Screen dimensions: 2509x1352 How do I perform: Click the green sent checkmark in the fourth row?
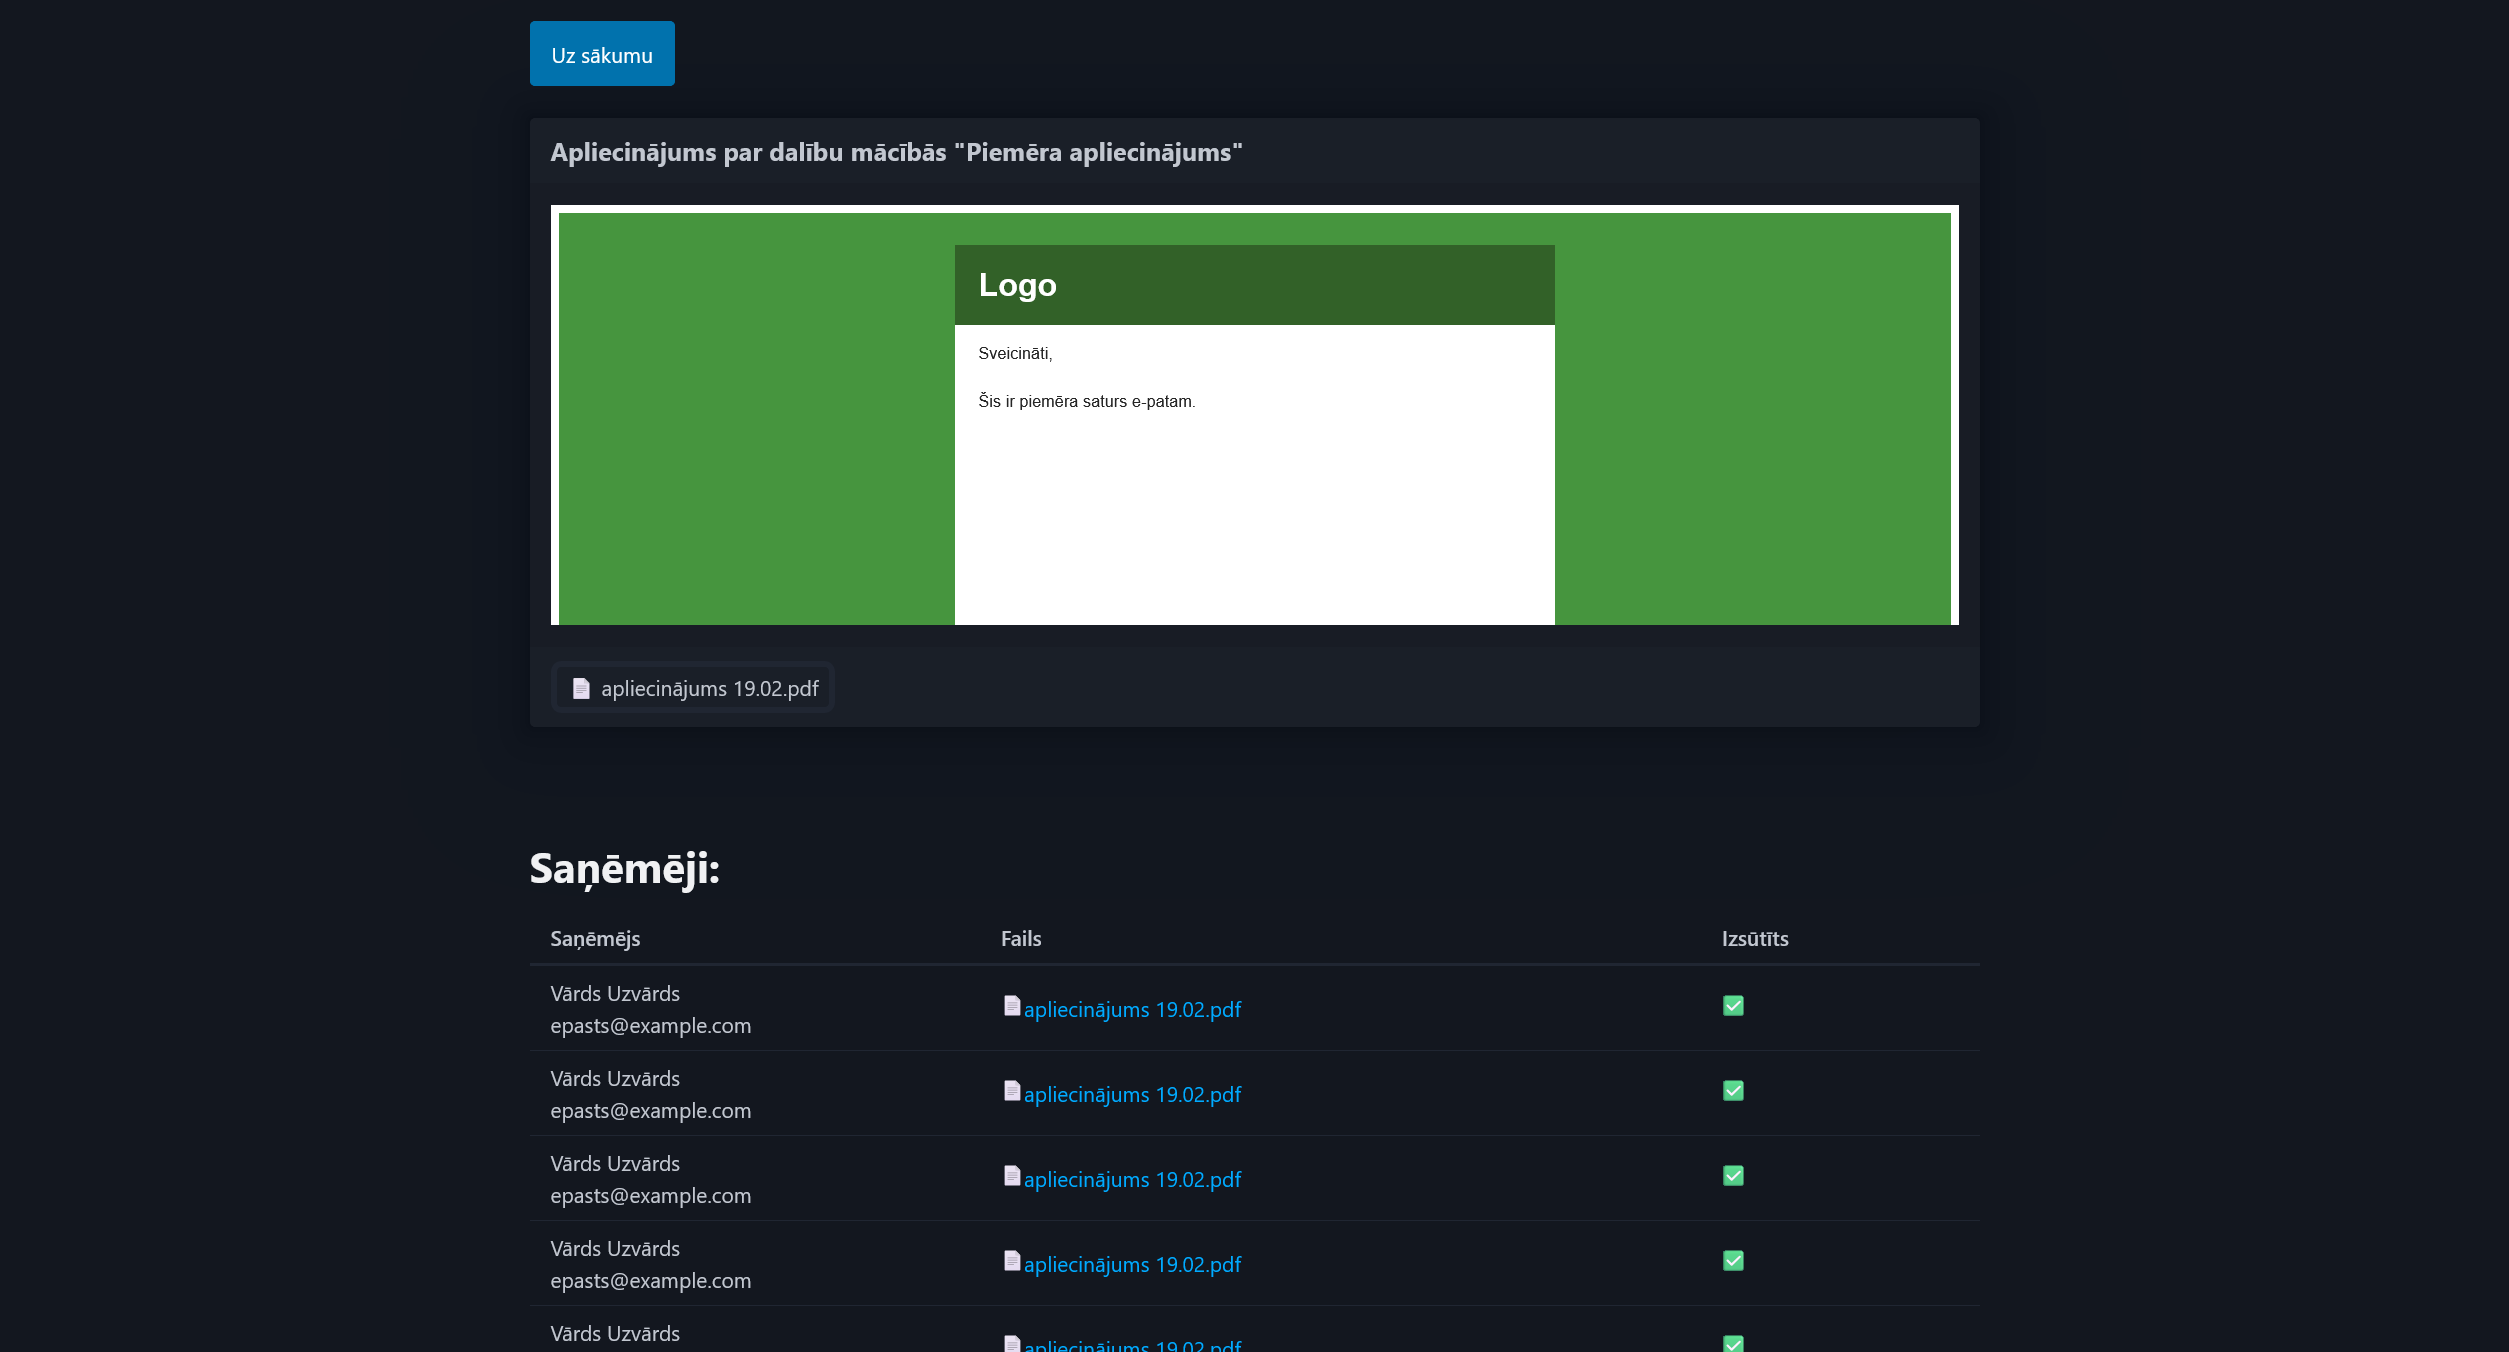coord(1733,1261)
